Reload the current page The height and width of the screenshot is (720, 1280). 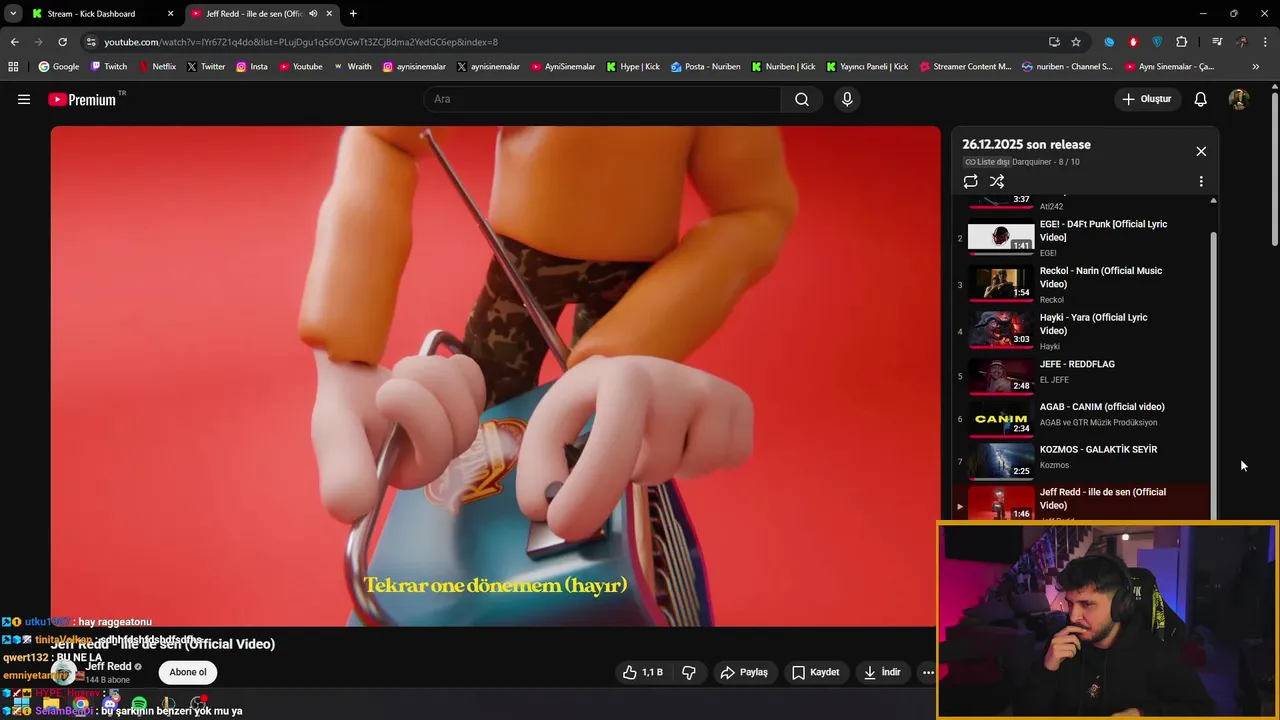[62, 42]
